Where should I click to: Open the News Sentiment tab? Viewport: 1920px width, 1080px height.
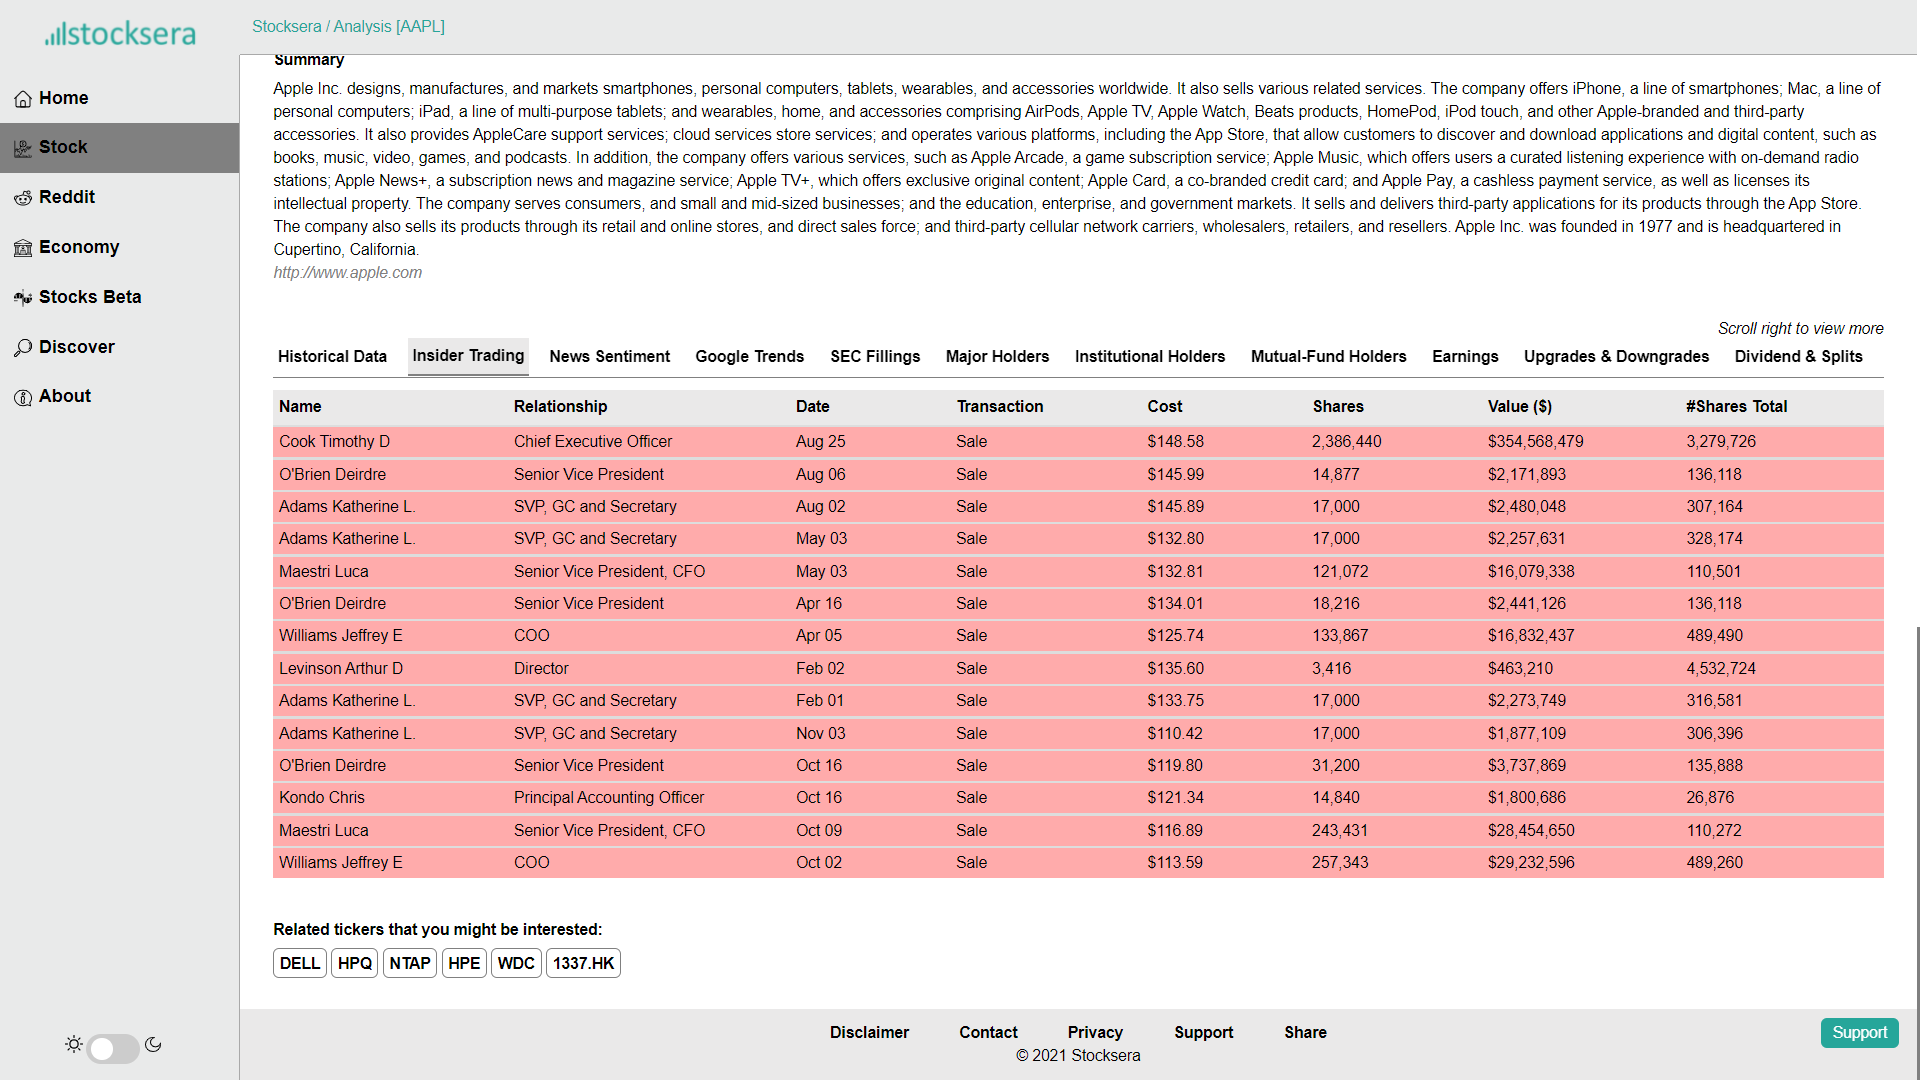pos(609,357)
